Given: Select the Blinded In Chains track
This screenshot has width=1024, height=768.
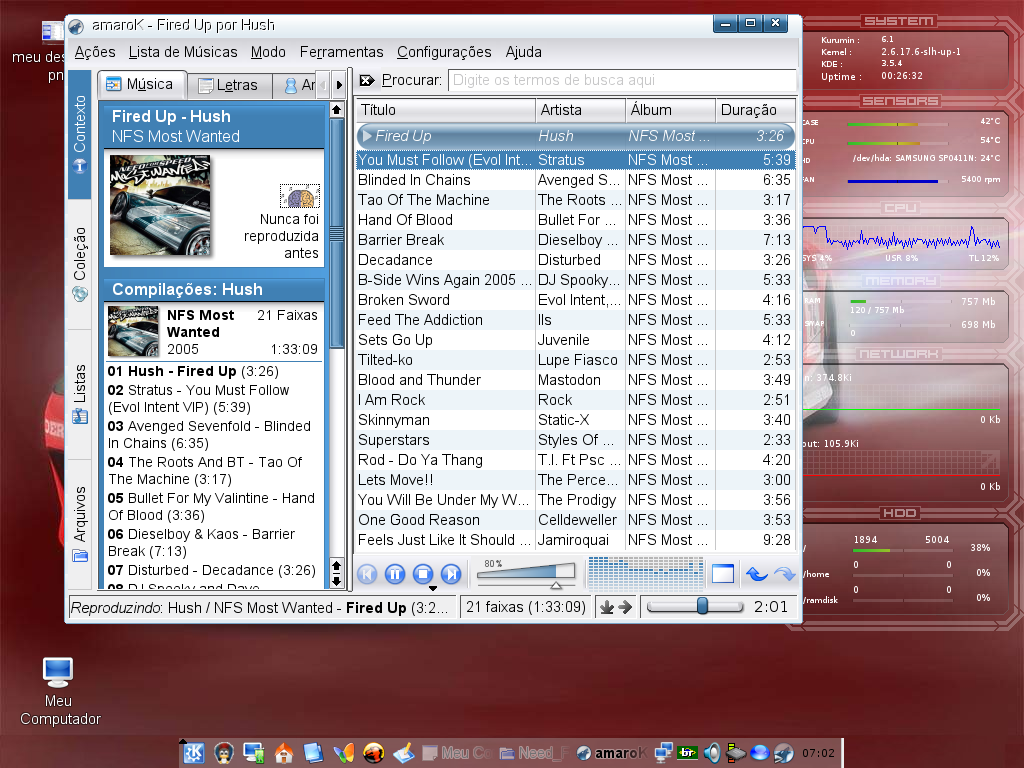Looking at the screenshot, I should point(575,180).
